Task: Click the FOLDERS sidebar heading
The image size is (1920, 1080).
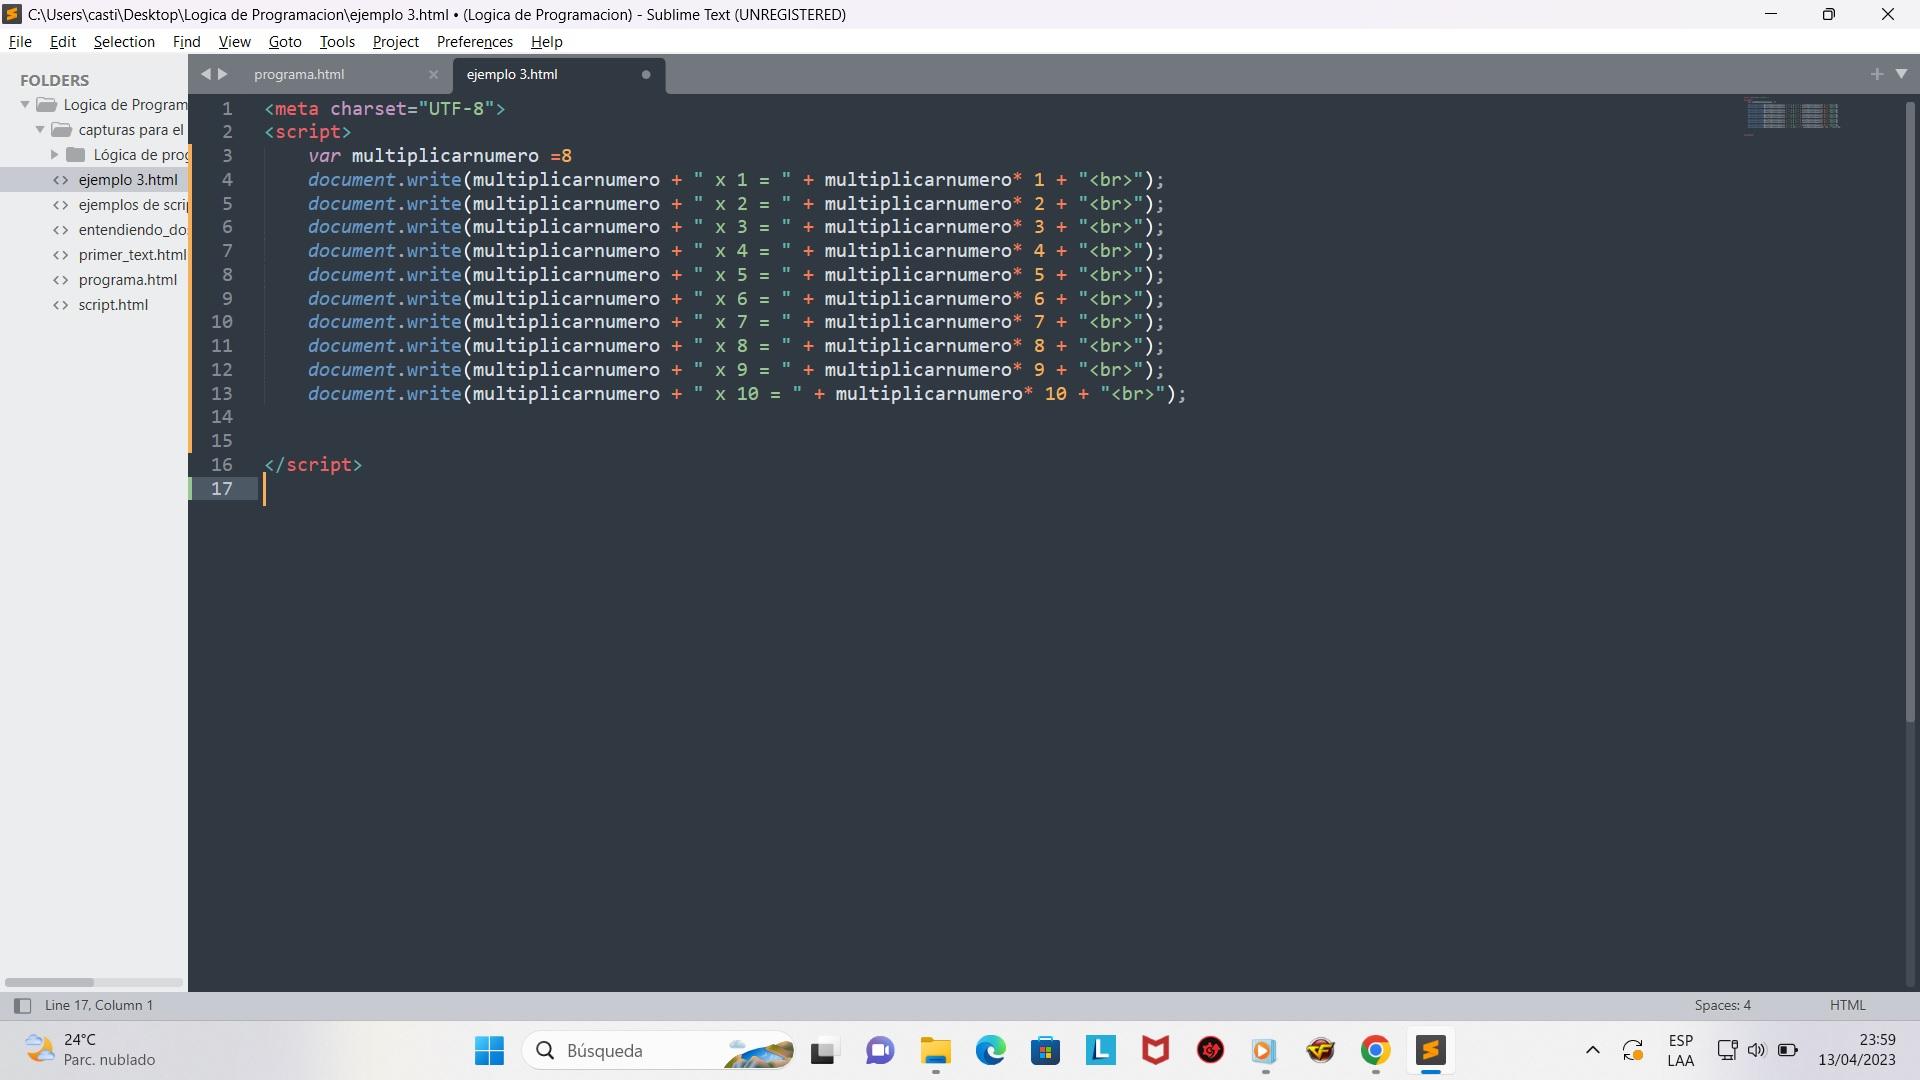Action: pyautogui.click(x=54, y=80)
